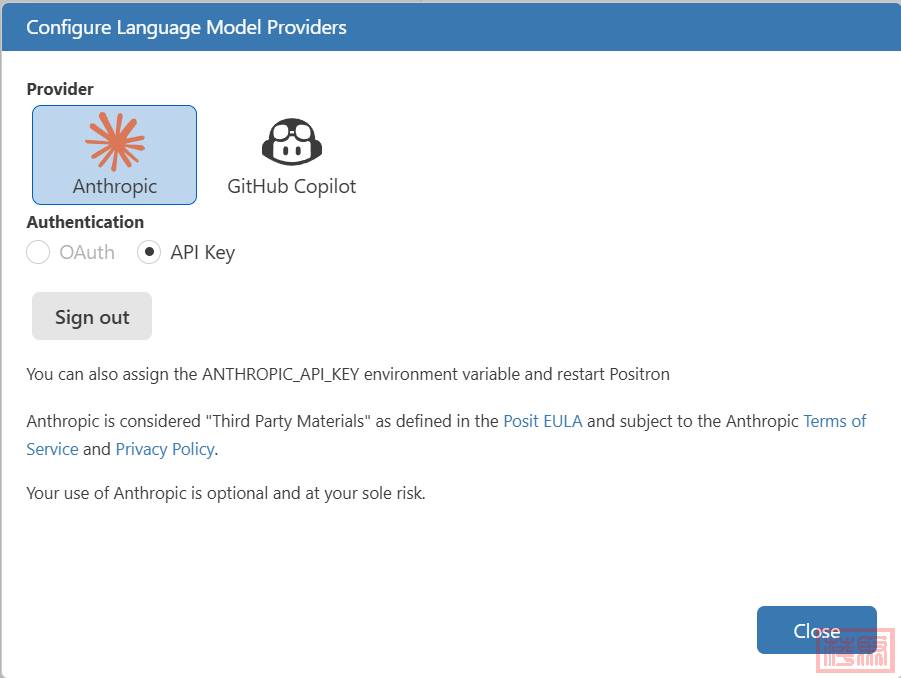The height and width of the screenshot is (678, 901).
Task: Open the Privacy Policy link
Action: click(165, 449)
